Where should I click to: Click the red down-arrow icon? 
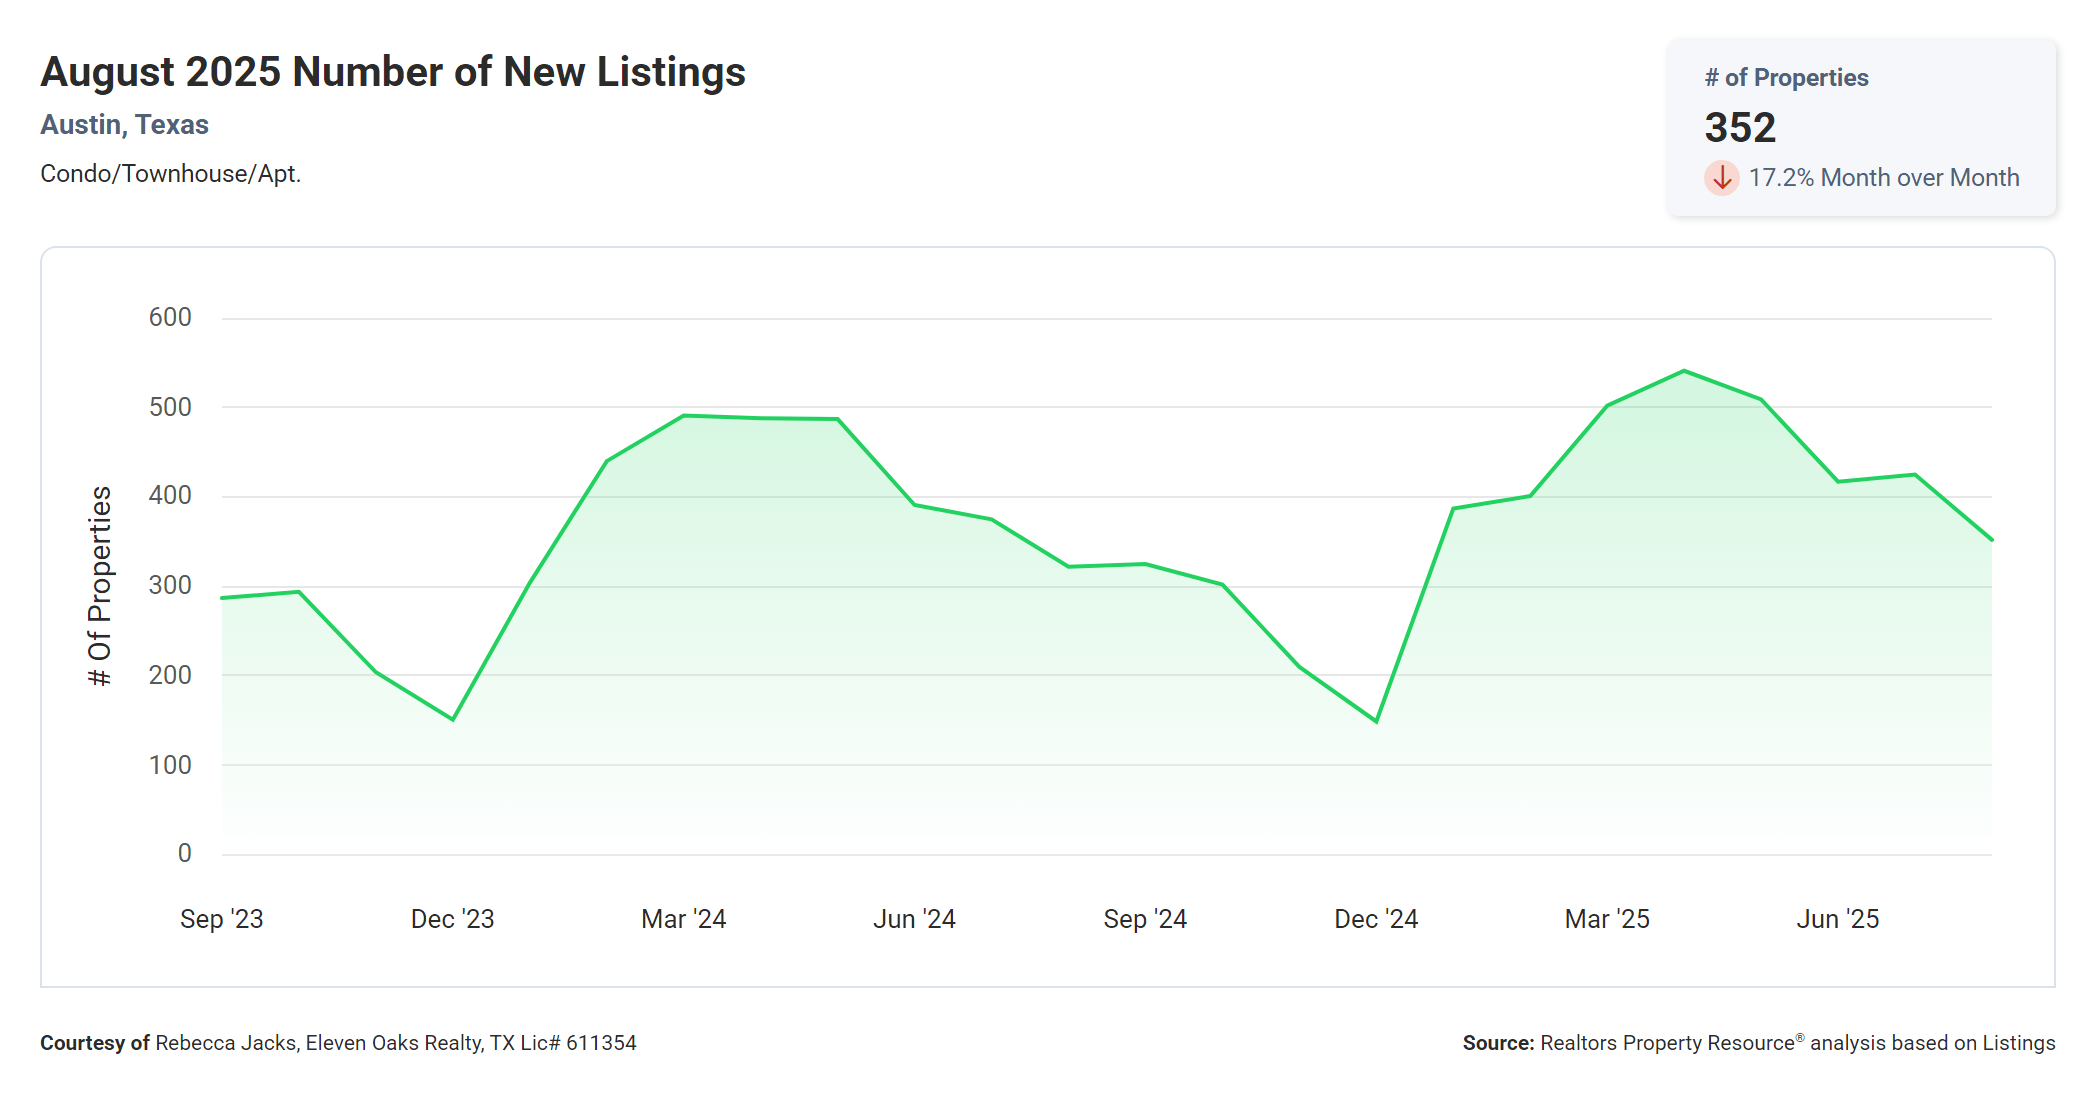(x=1721, y=178)
